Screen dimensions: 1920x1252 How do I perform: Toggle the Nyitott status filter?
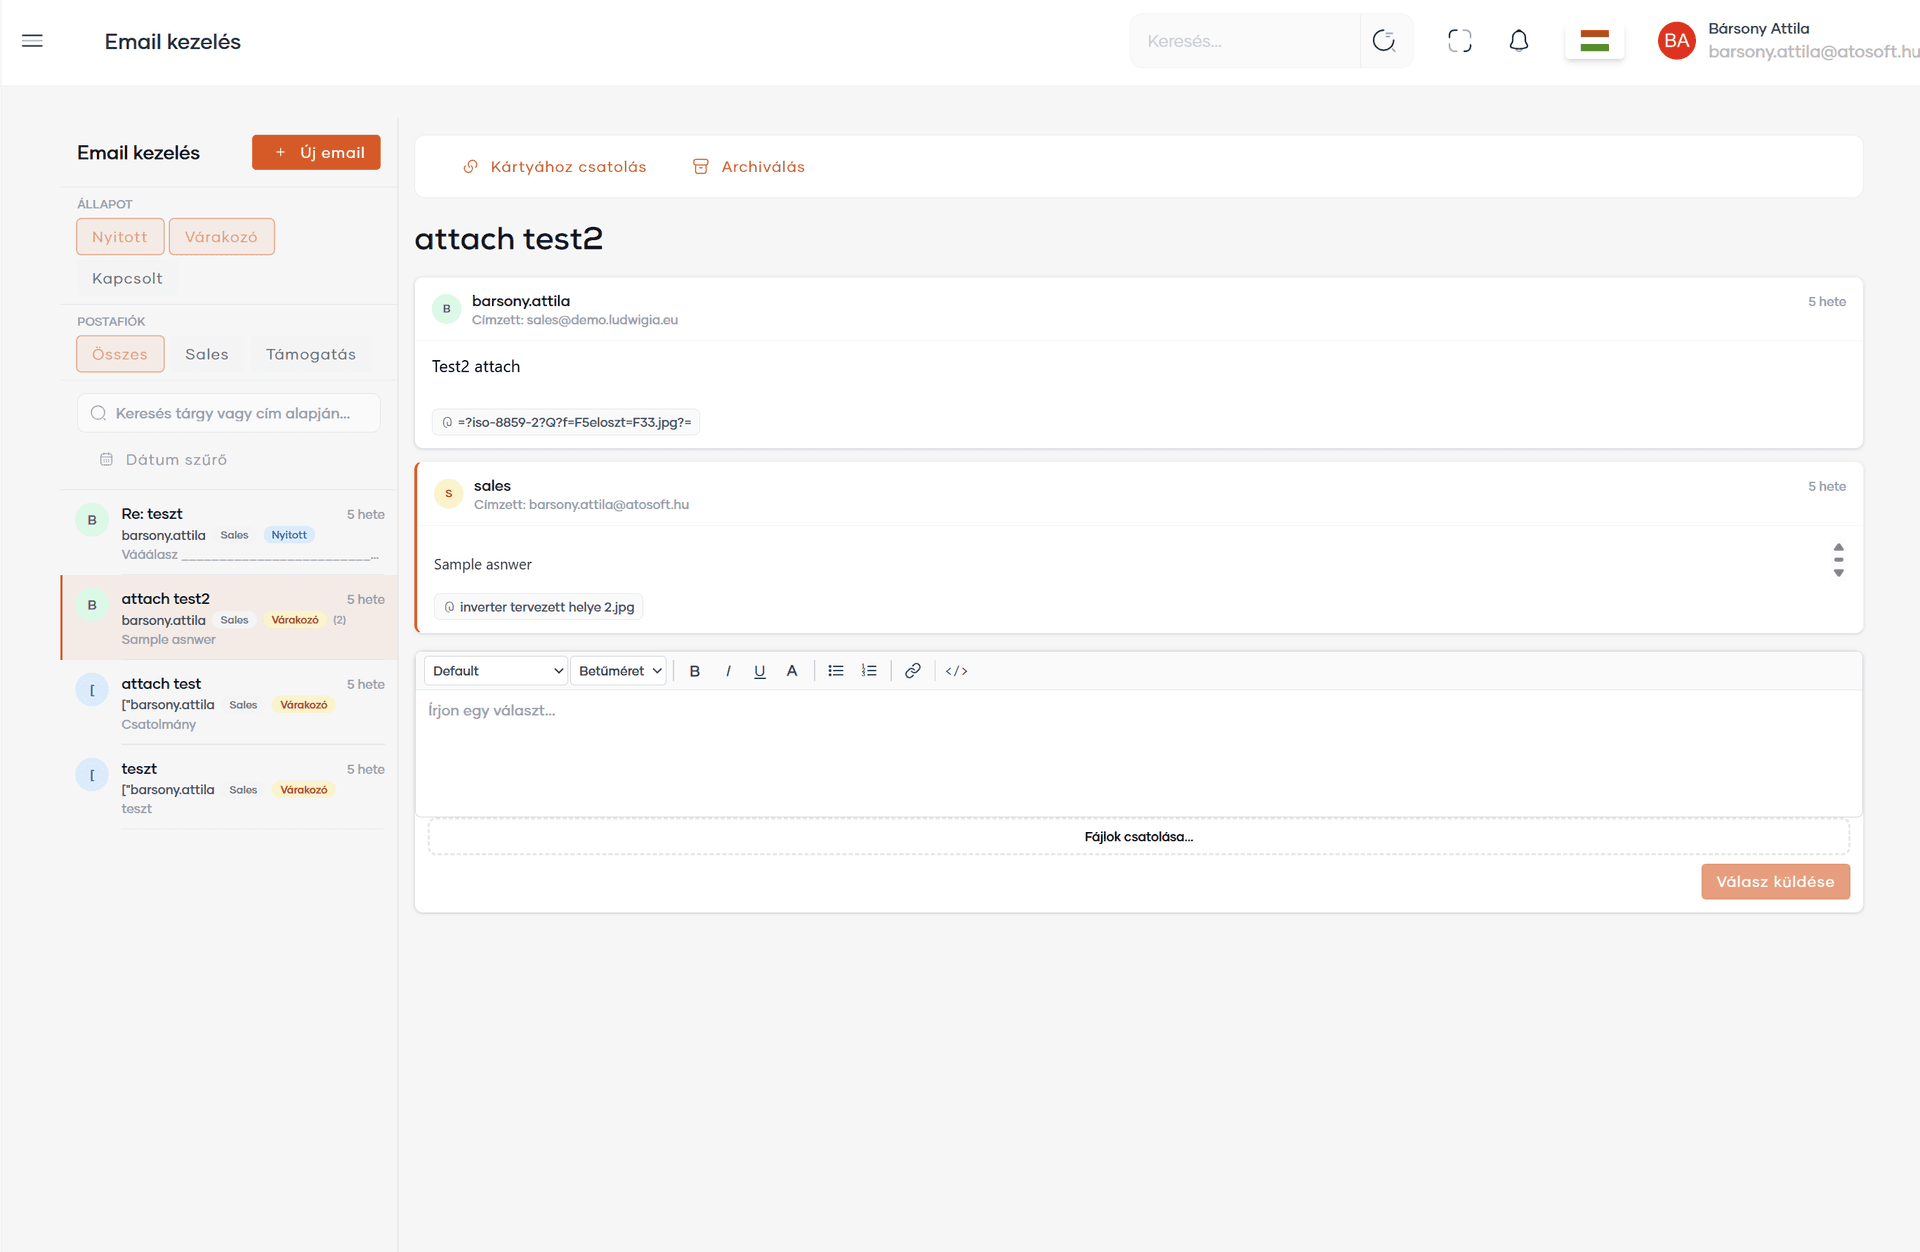pyautogui.click(x=120, y=237)
